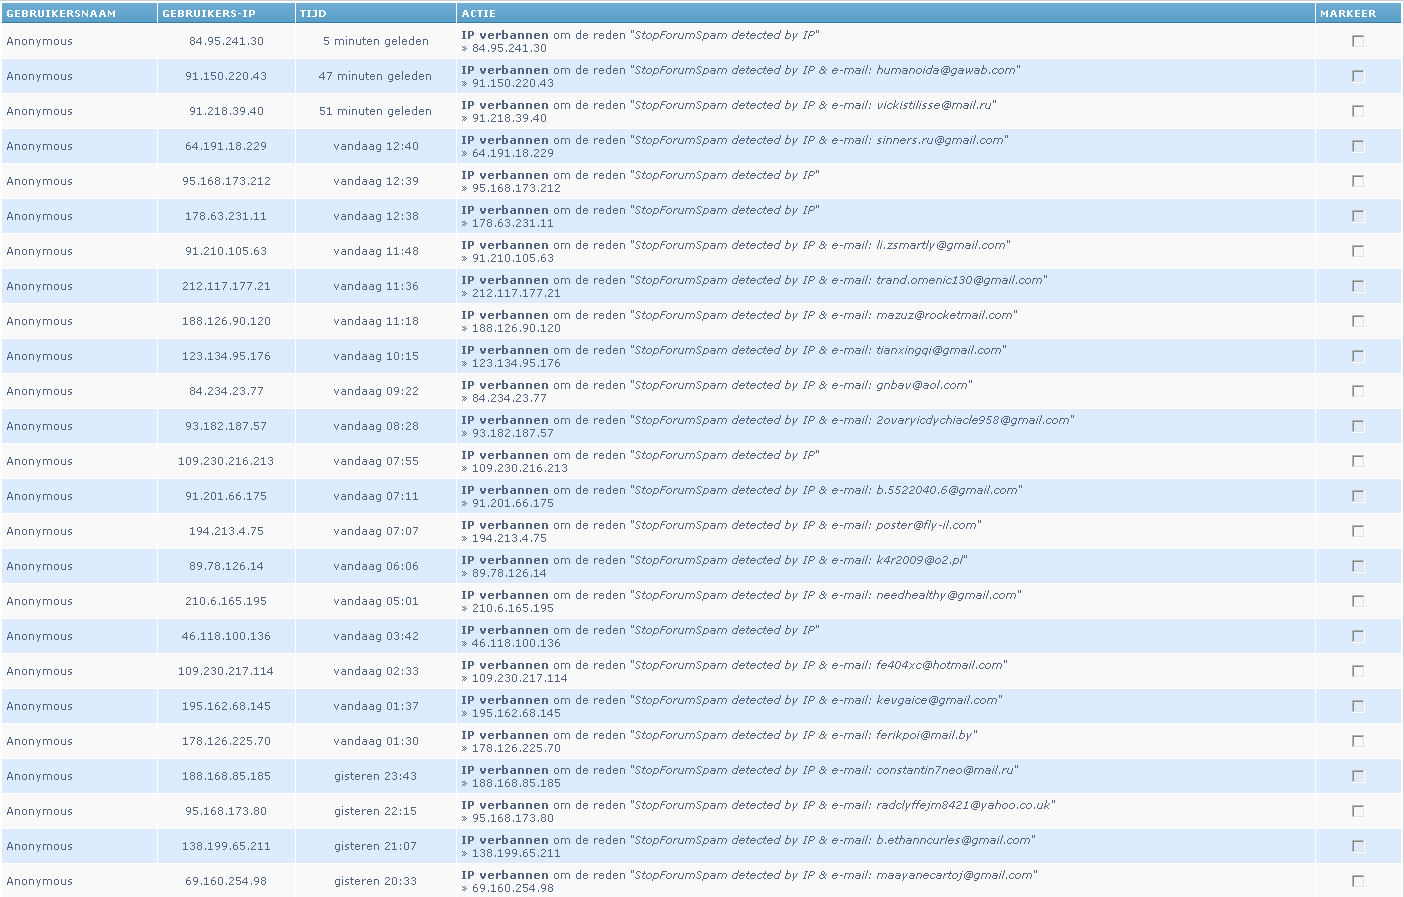Click the IP address 212.117.177.21 in the IP column
Viewport: 1404px width, 897px height.
tap(226, 286)
